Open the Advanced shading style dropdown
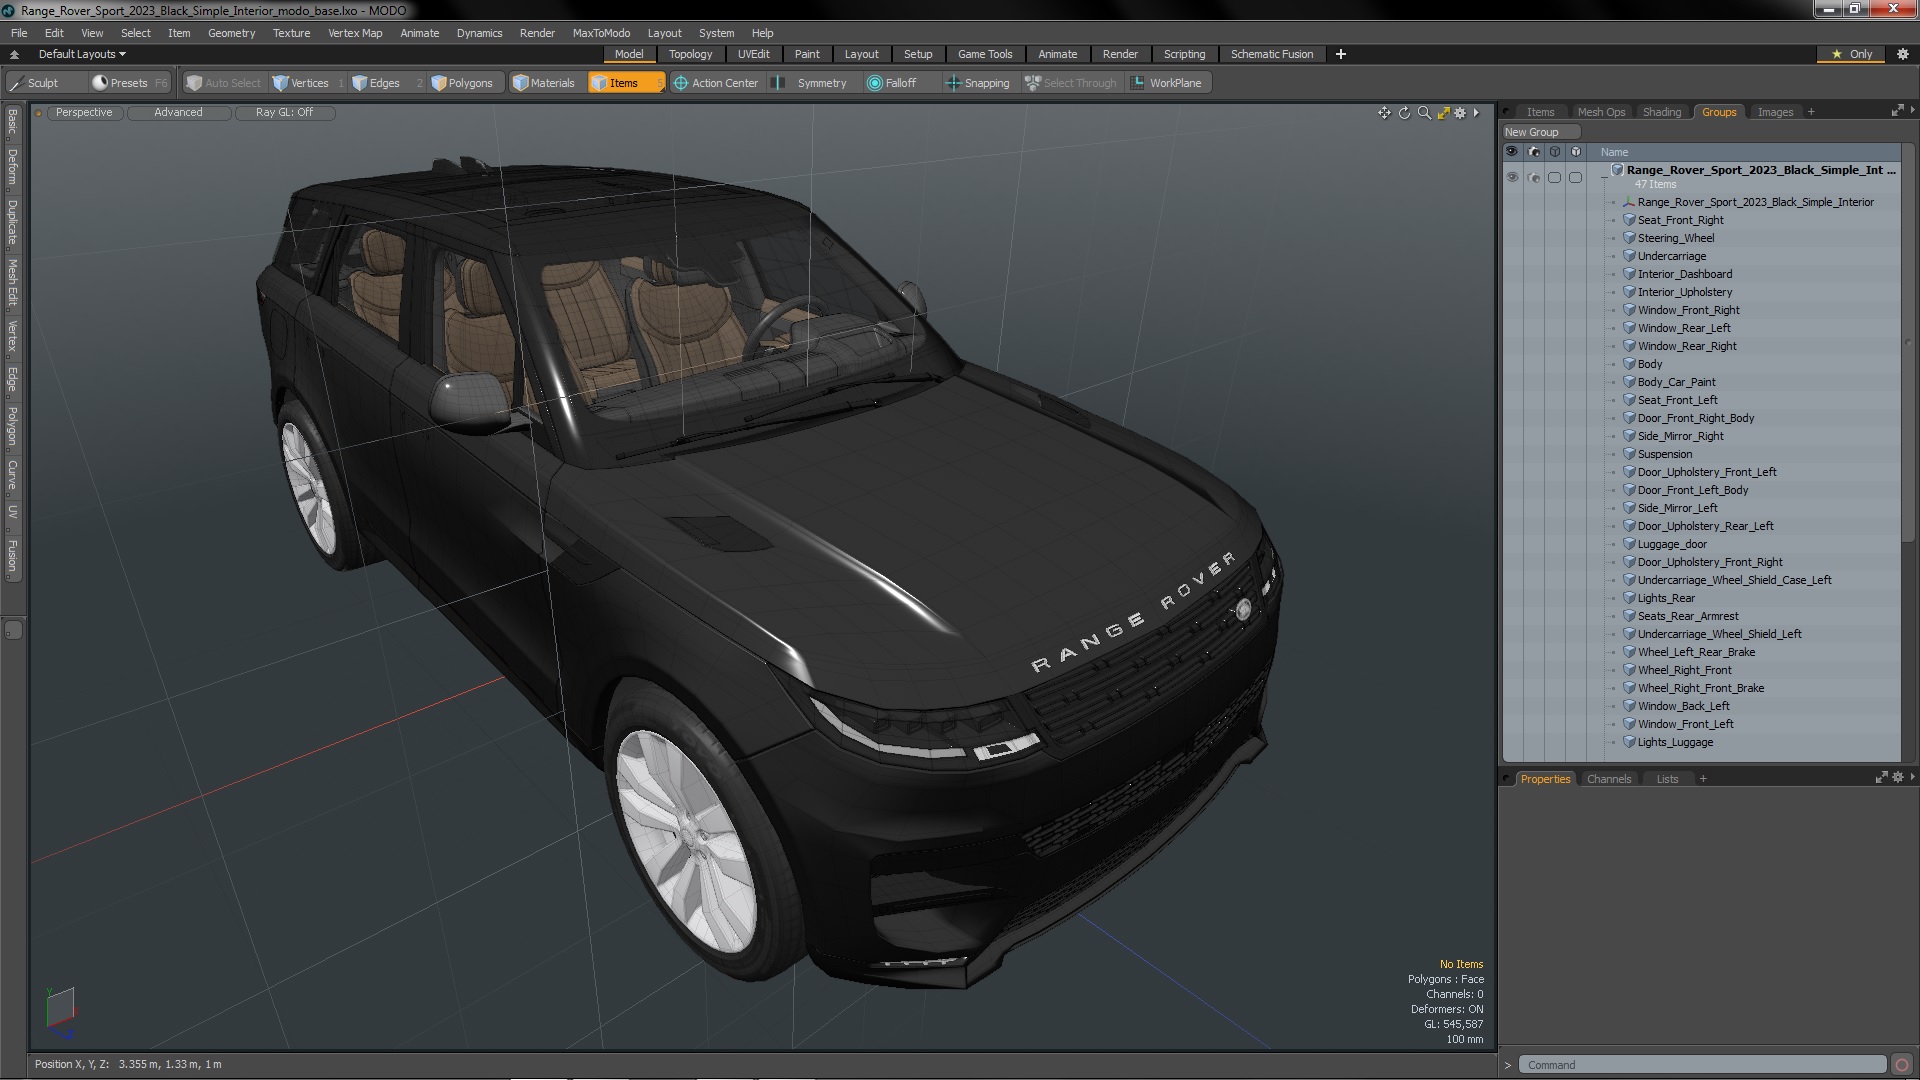Viewport: 1920px width, 1080px height. coord(178,112)
